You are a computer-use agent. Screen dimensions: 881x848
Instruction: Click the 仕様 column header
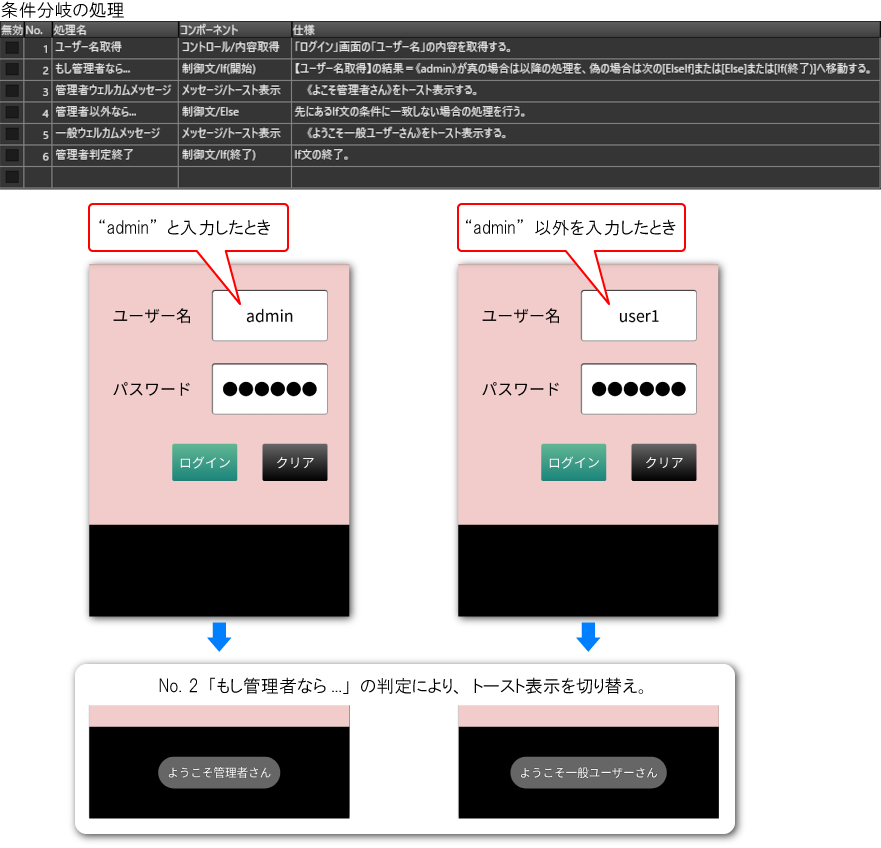[586, 30]
